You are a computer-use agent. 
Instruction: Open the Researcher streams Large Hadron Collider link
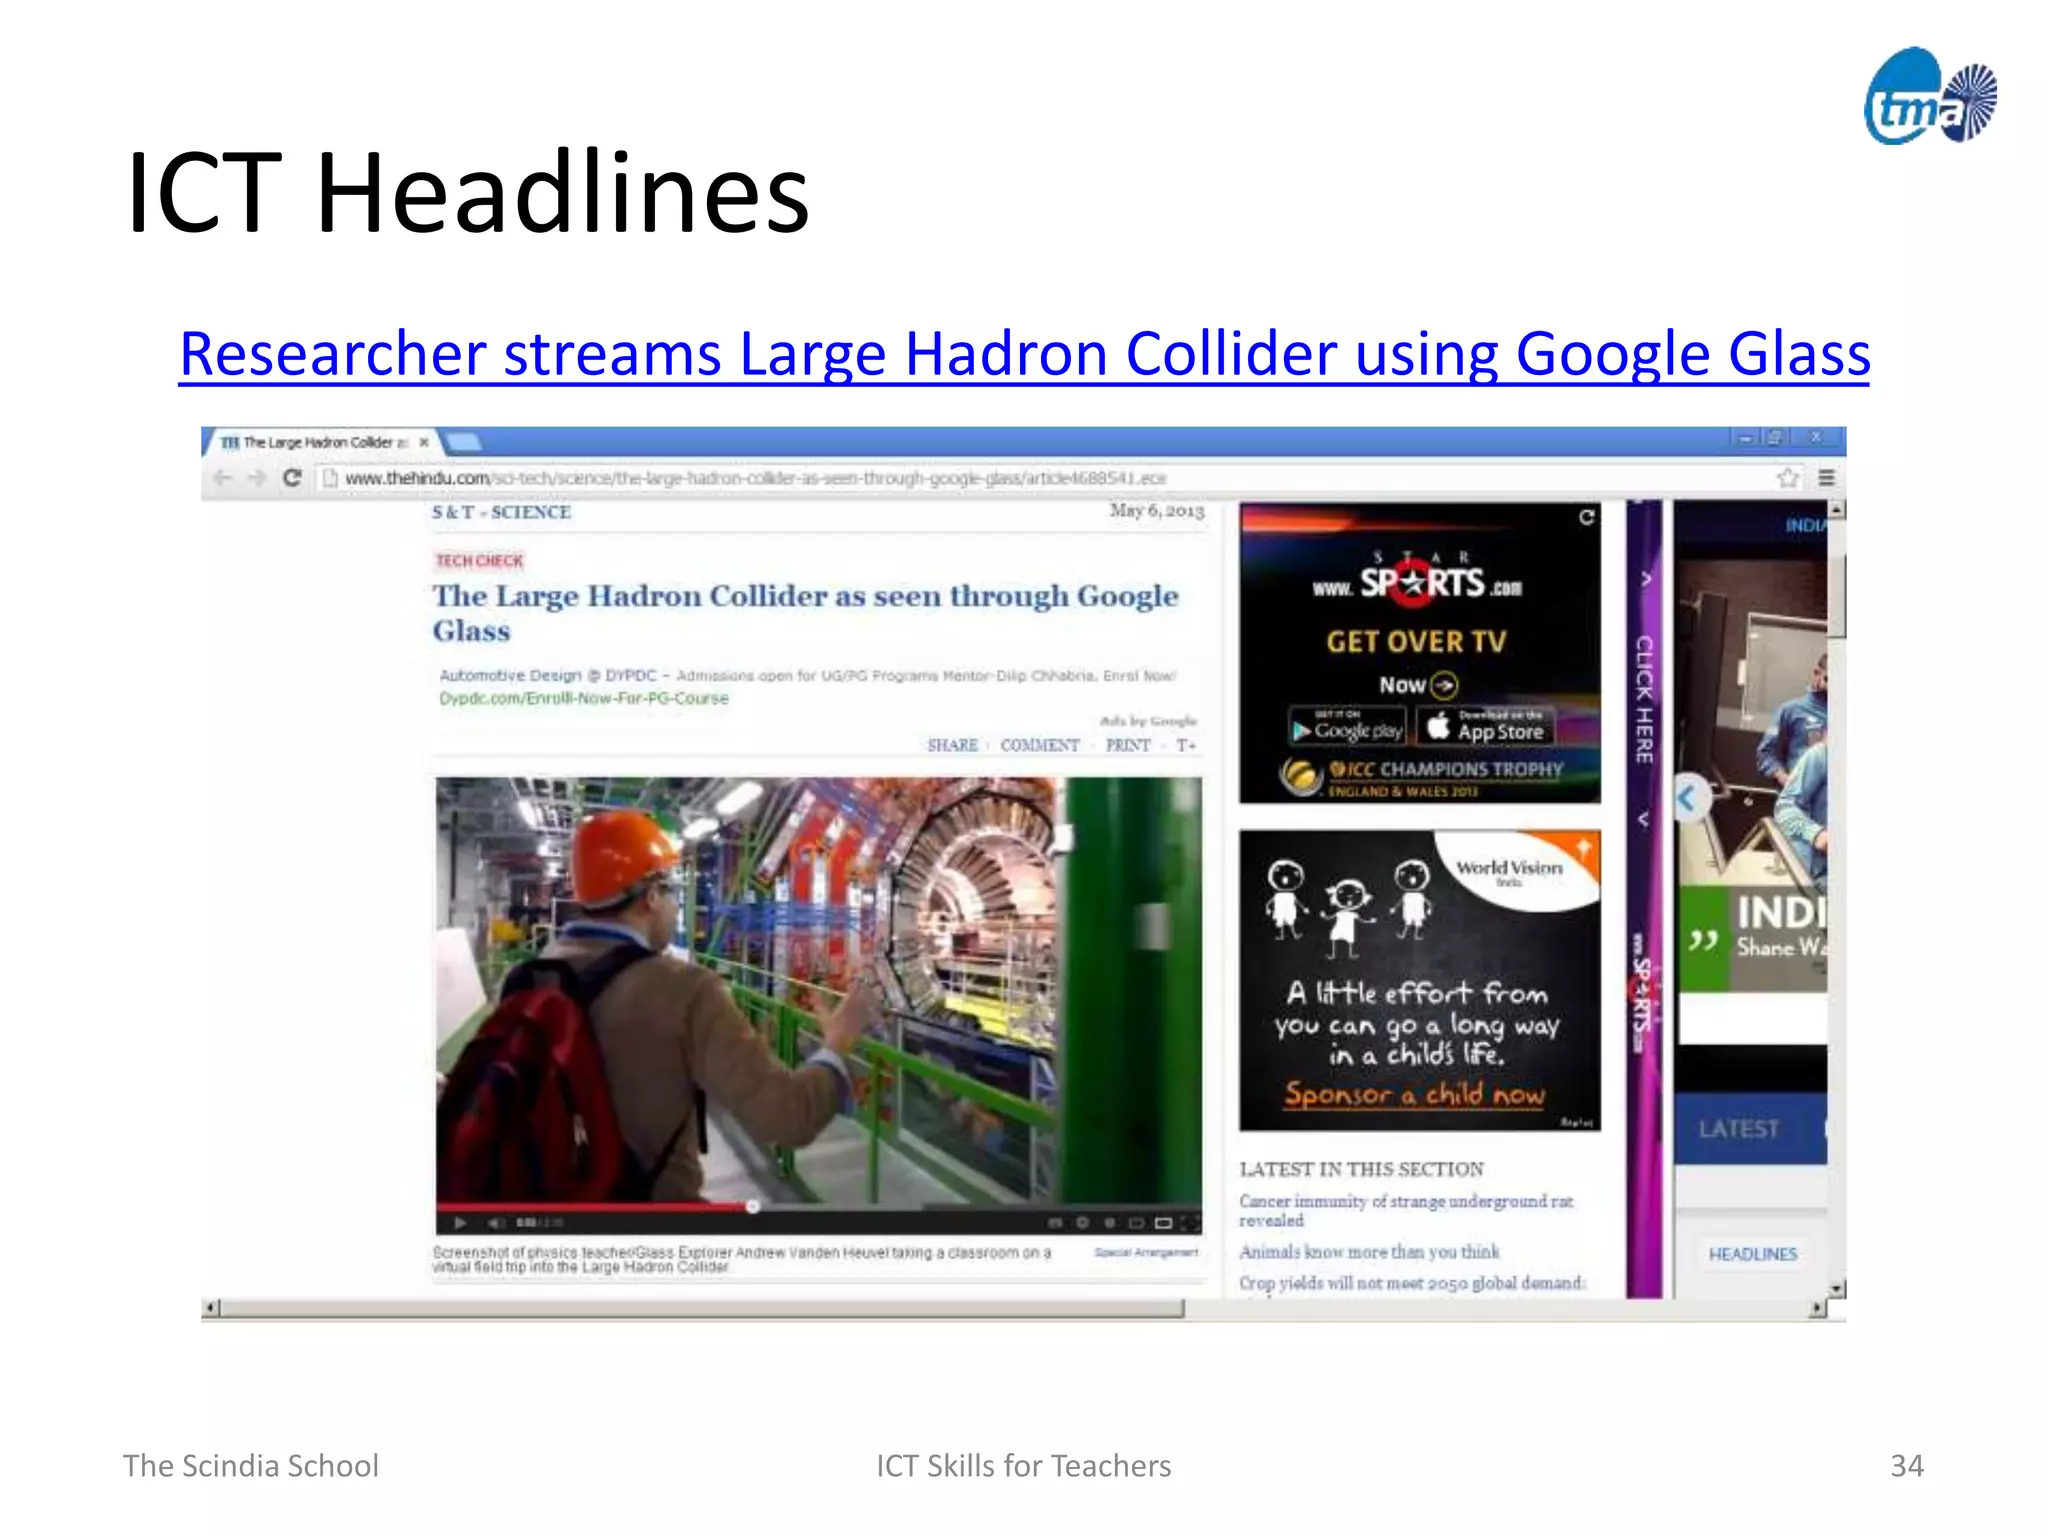point(1024,355)
